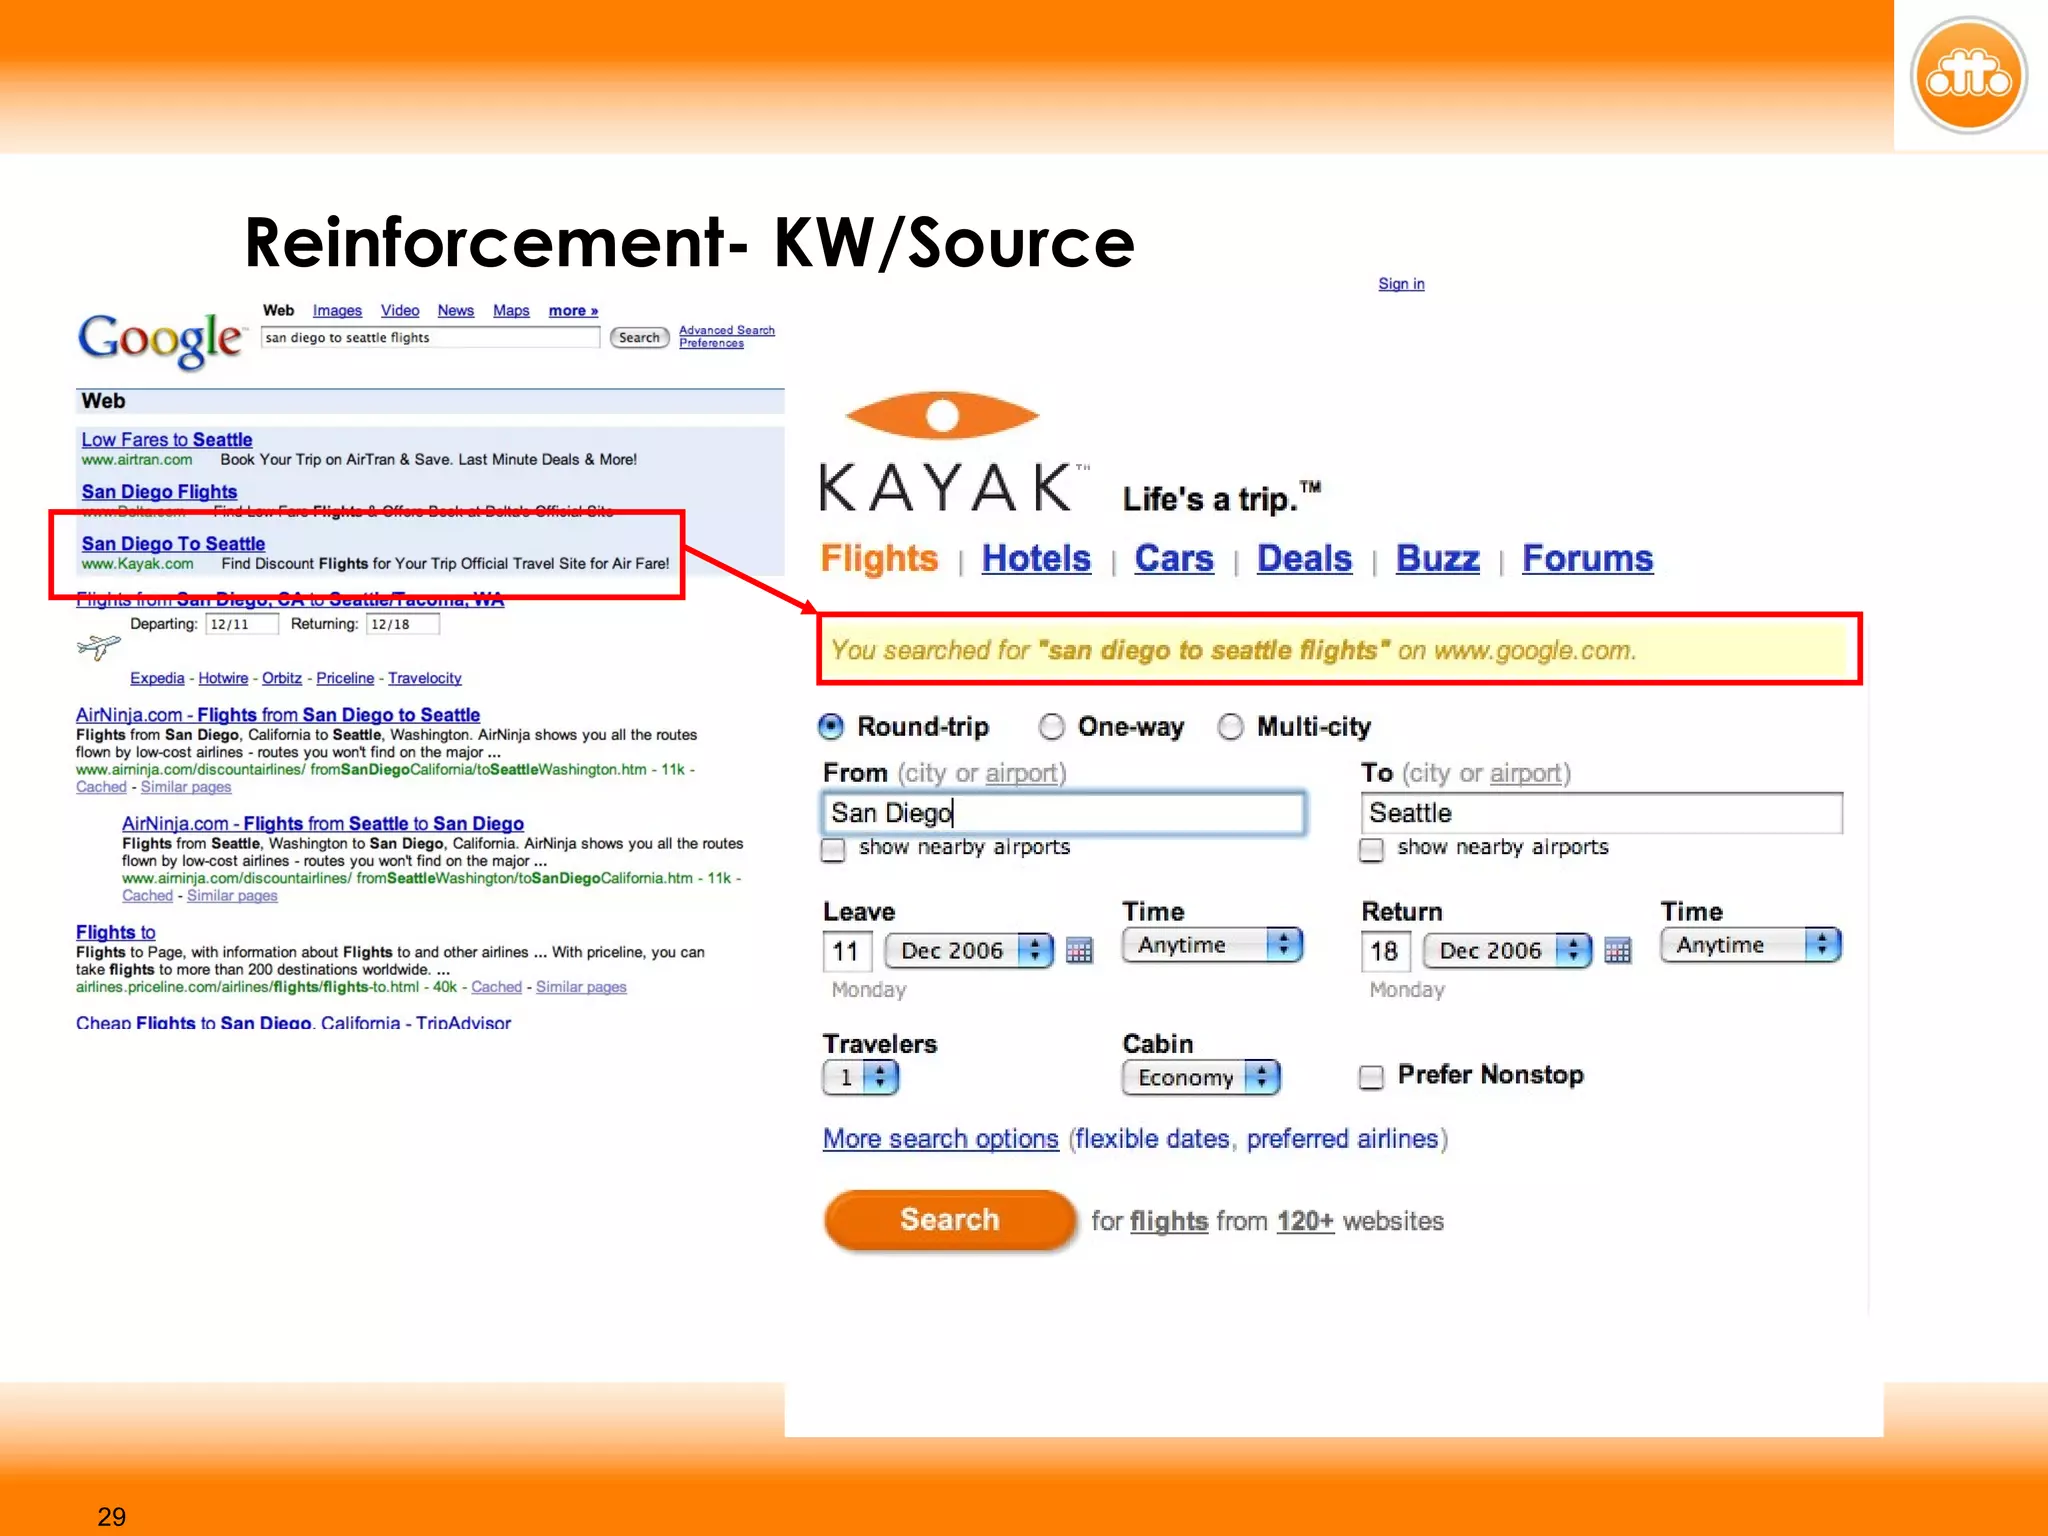
Task: Open Google Video search tab
Action: tap(399, 311)
